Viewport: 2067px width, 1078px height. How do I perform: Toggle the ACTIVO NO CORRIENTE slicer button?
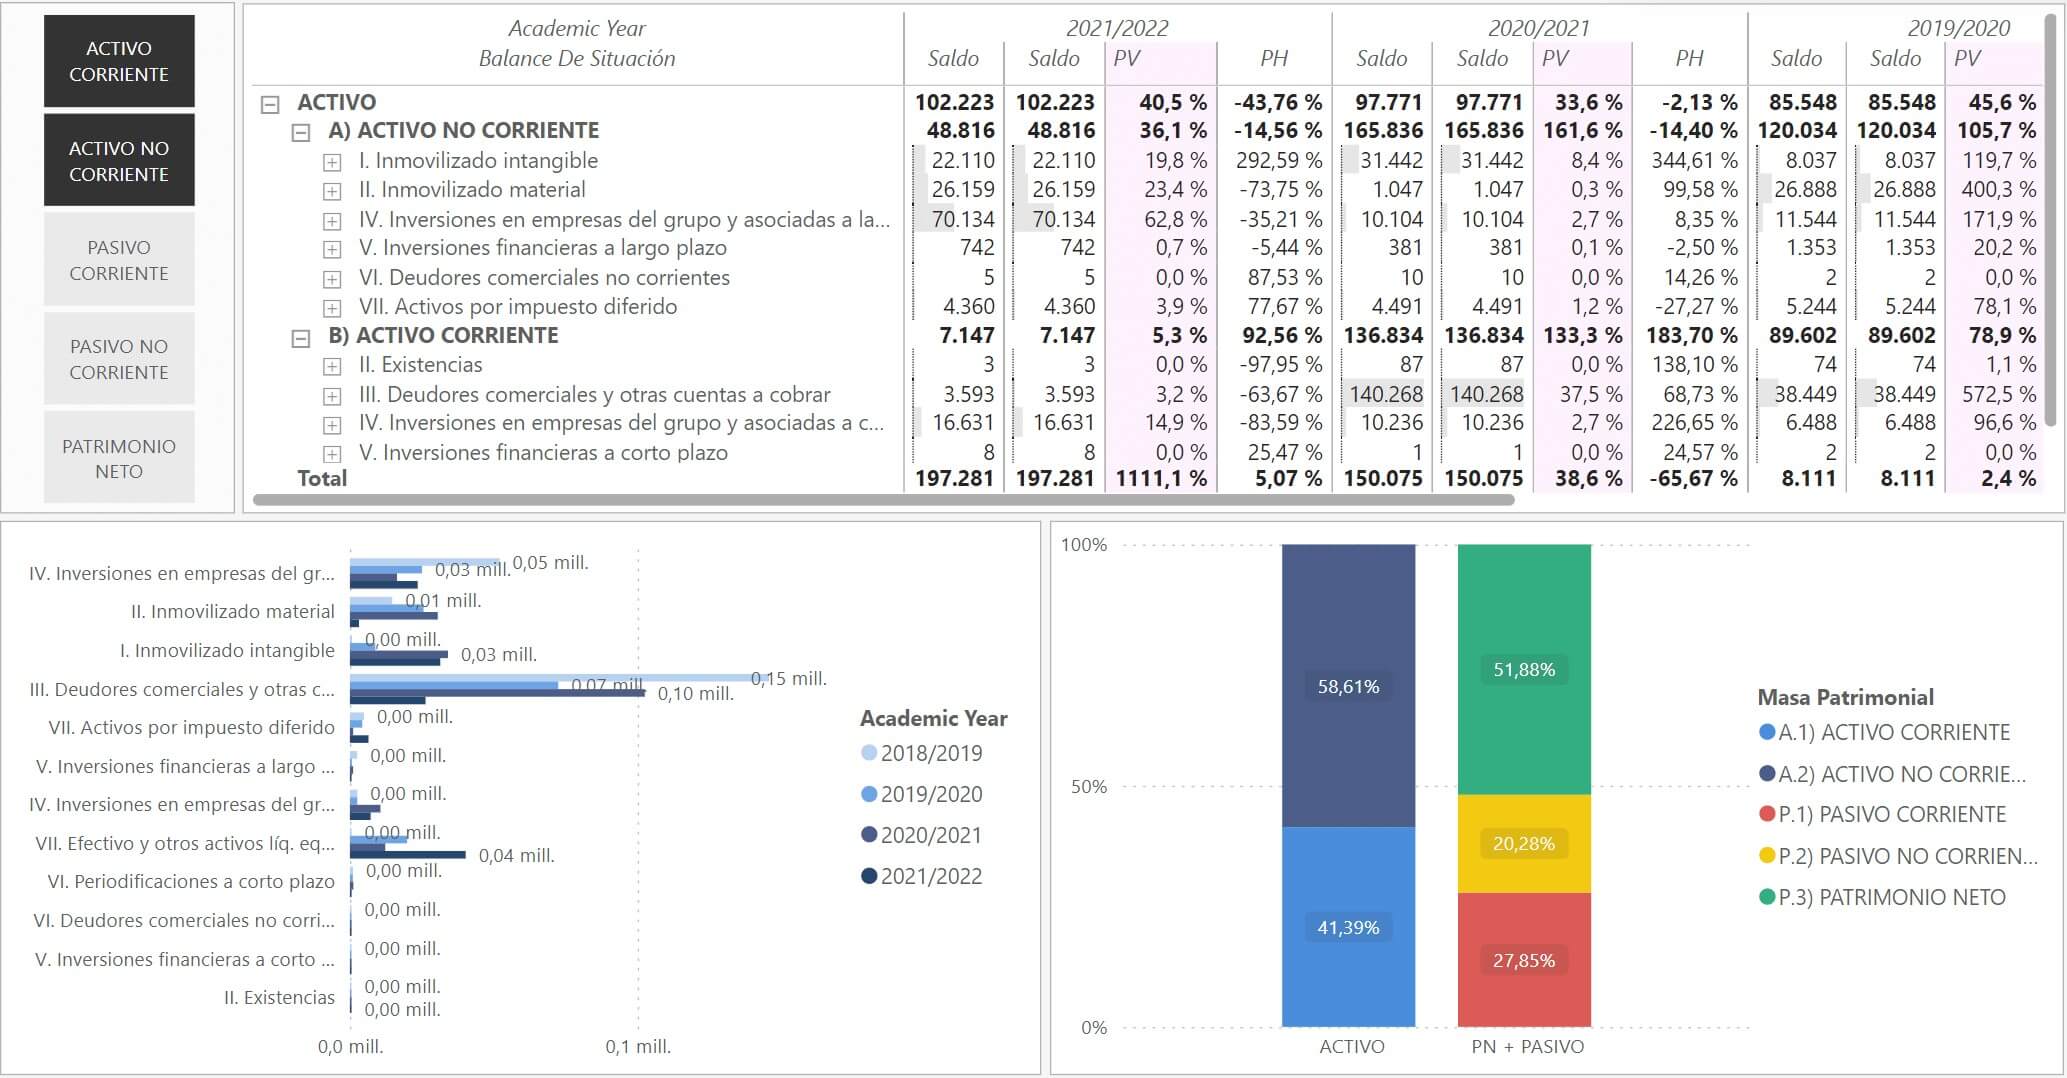click(119, 161)
